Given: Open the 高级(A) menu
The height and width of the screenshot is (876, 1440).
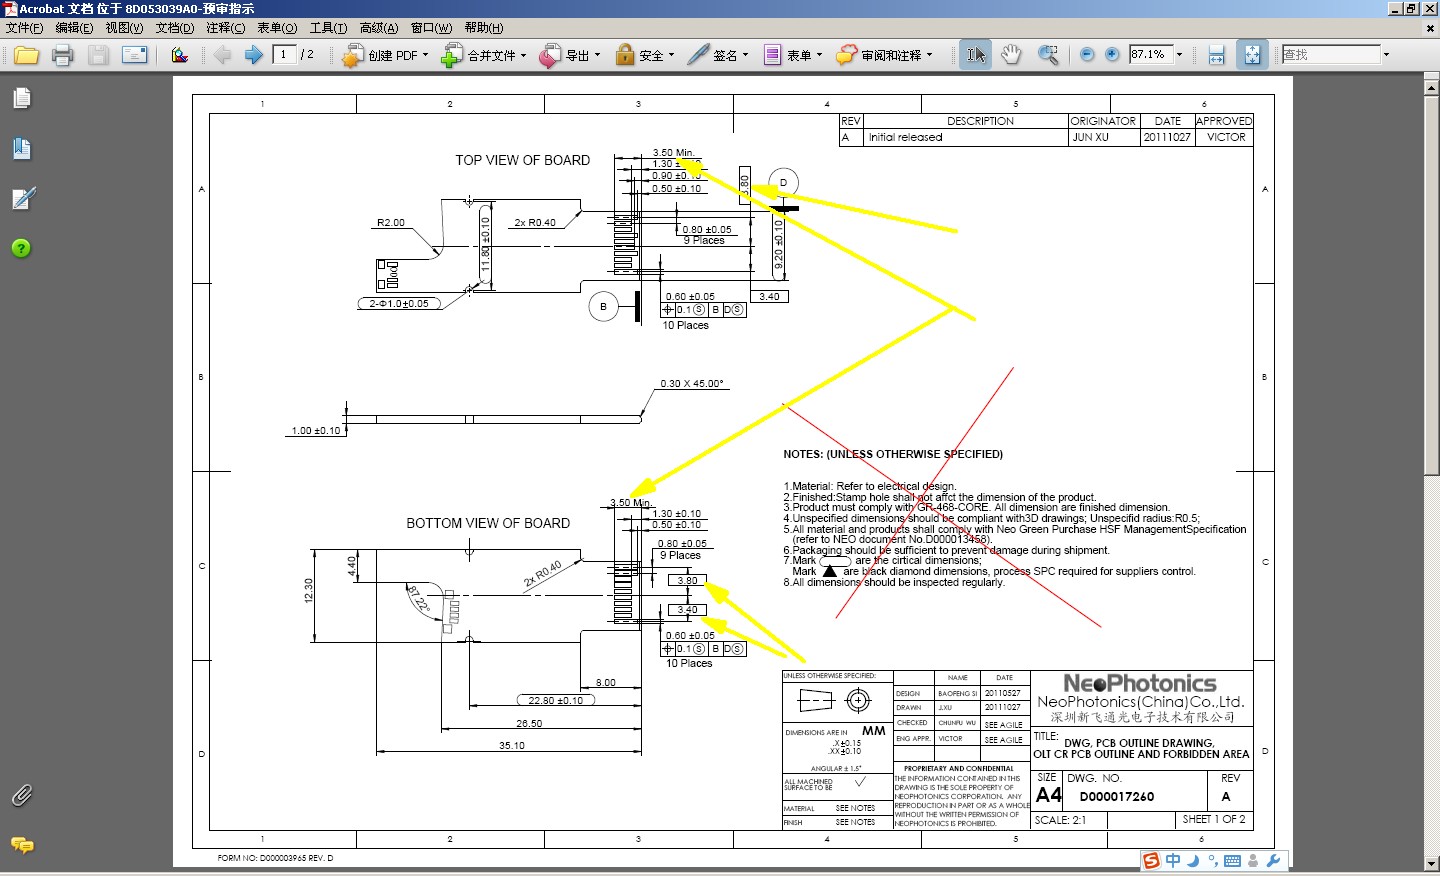Looking at the screenshot, I should (379, 28).
